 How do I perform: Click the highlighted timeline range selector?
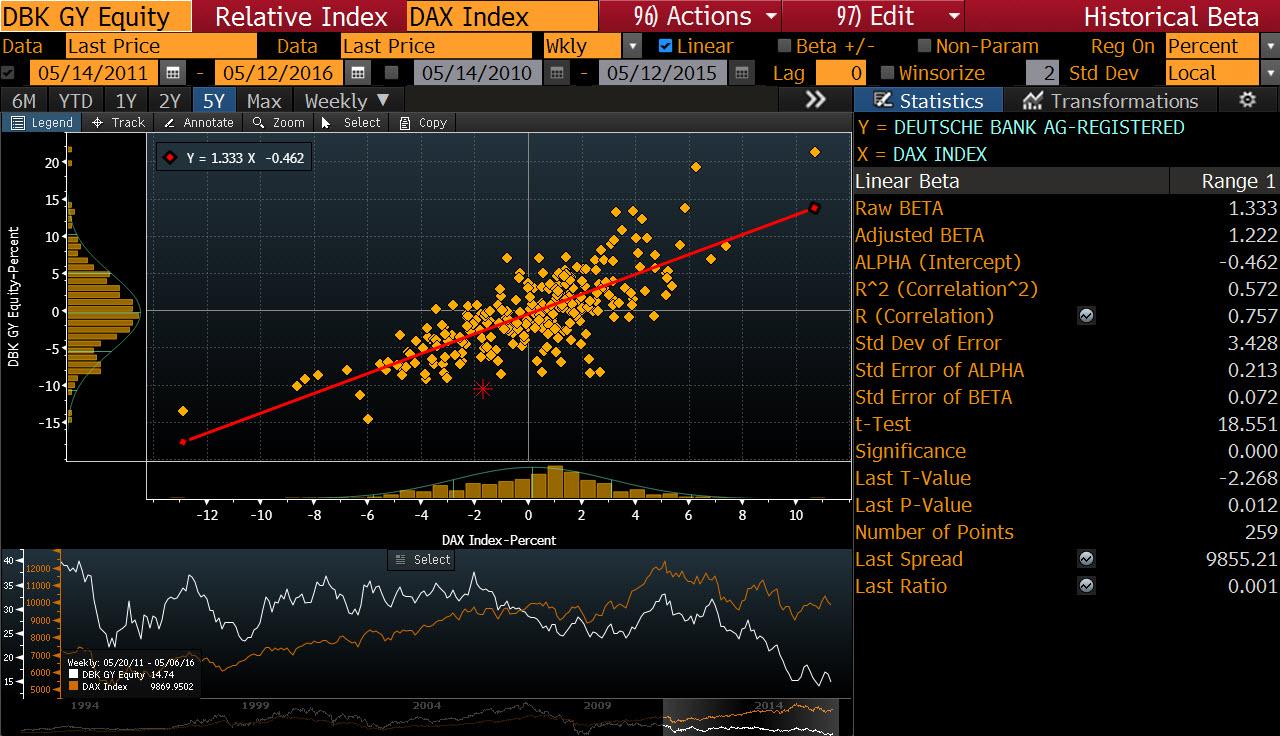(x=750, y=717)
